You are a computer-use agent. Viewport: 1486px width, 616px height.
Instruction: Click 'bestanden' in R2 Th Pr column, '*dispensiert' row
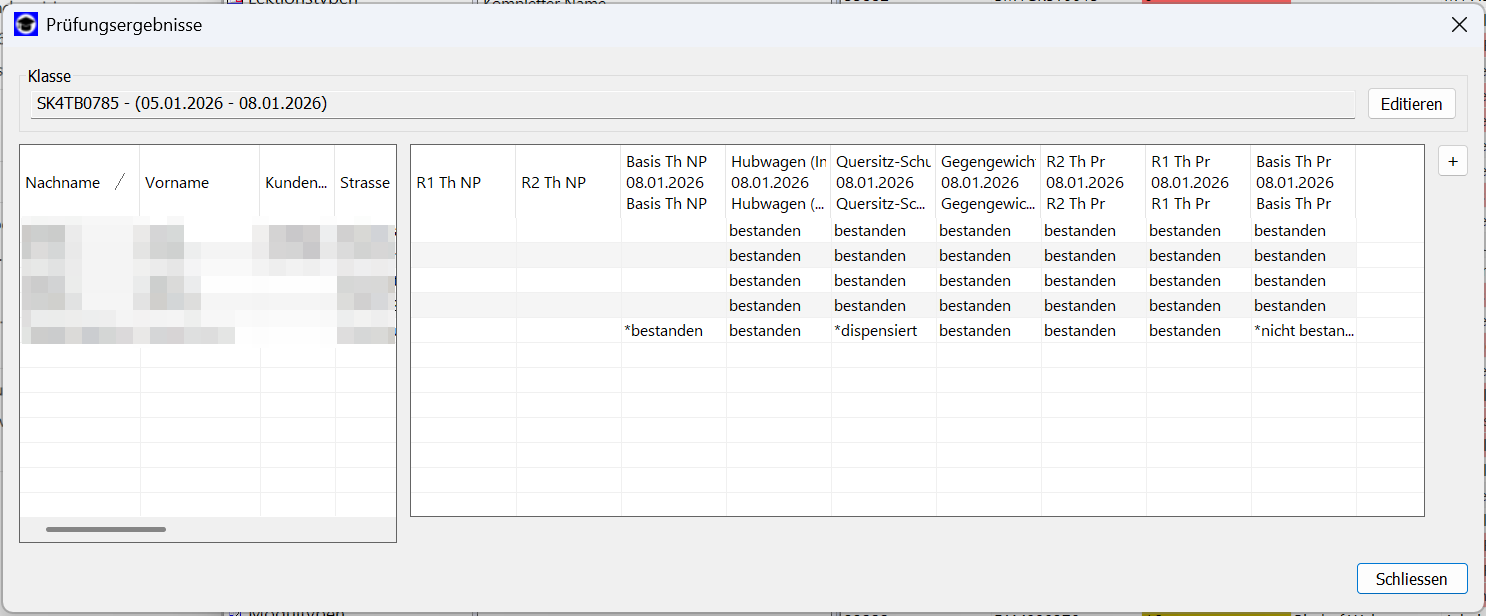pyautogui.click(x=1093, y=330)
